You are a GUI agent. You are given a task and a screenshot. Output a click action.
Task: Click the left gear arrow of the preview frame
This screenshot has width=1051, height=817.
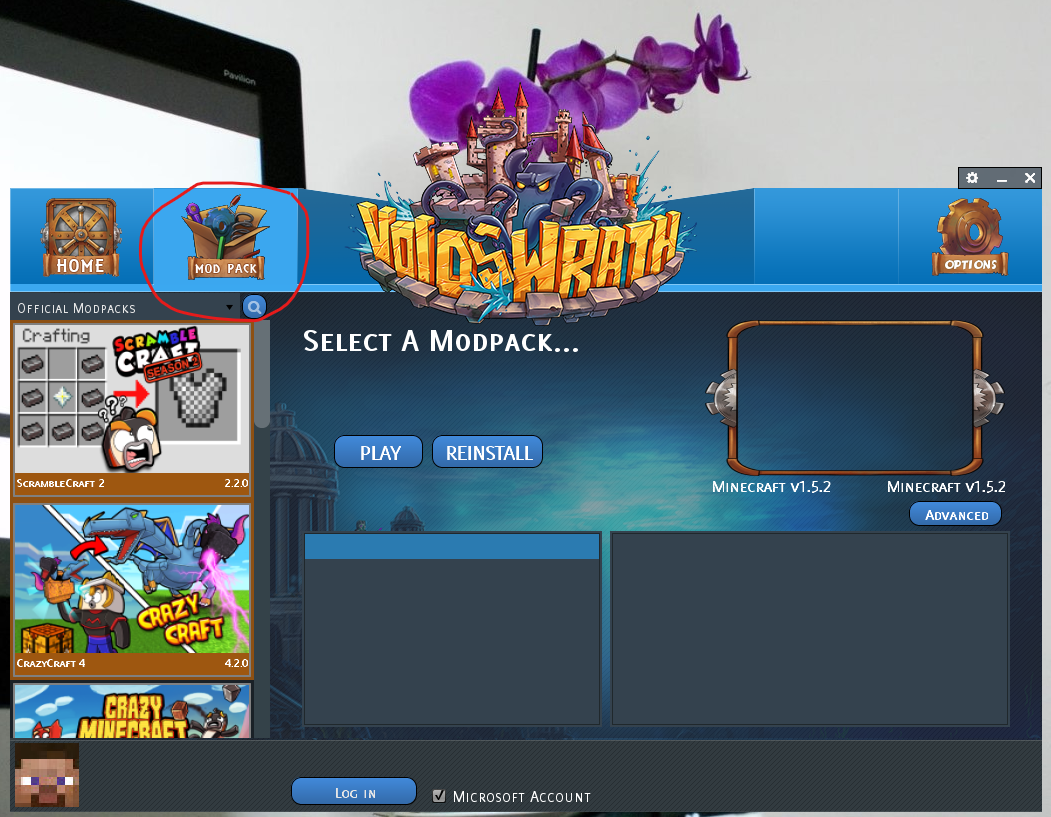coord(721,398)
